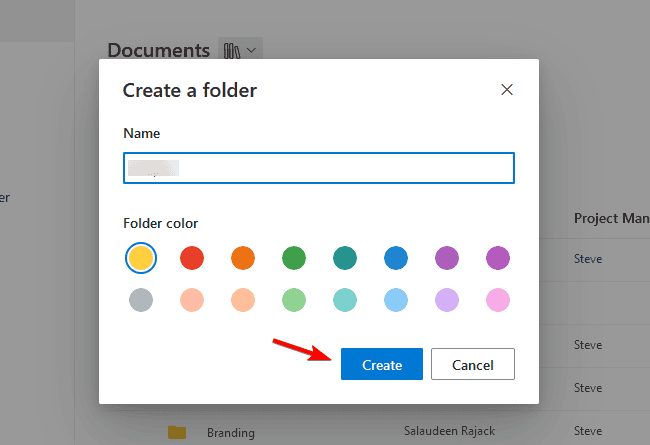Choose the light lavender folder color
This screenshot has width=650, height=445.
(447, 299)
